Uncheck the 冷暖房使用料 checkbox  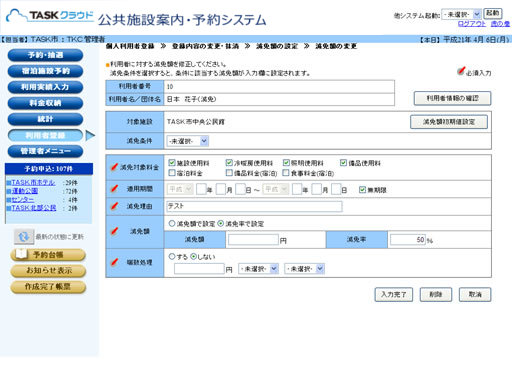tap(229, 163)
